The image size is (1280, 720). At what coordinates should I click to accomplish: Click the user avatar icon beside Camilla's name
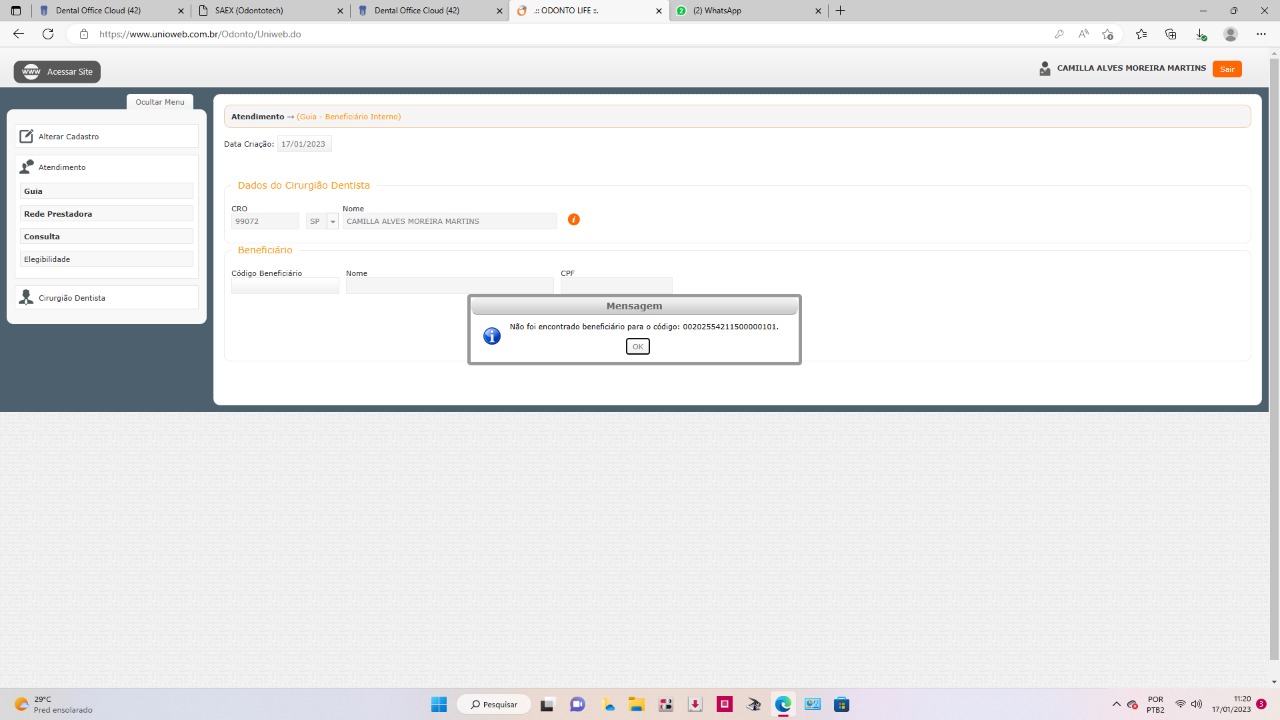[x=1045, y=69]
